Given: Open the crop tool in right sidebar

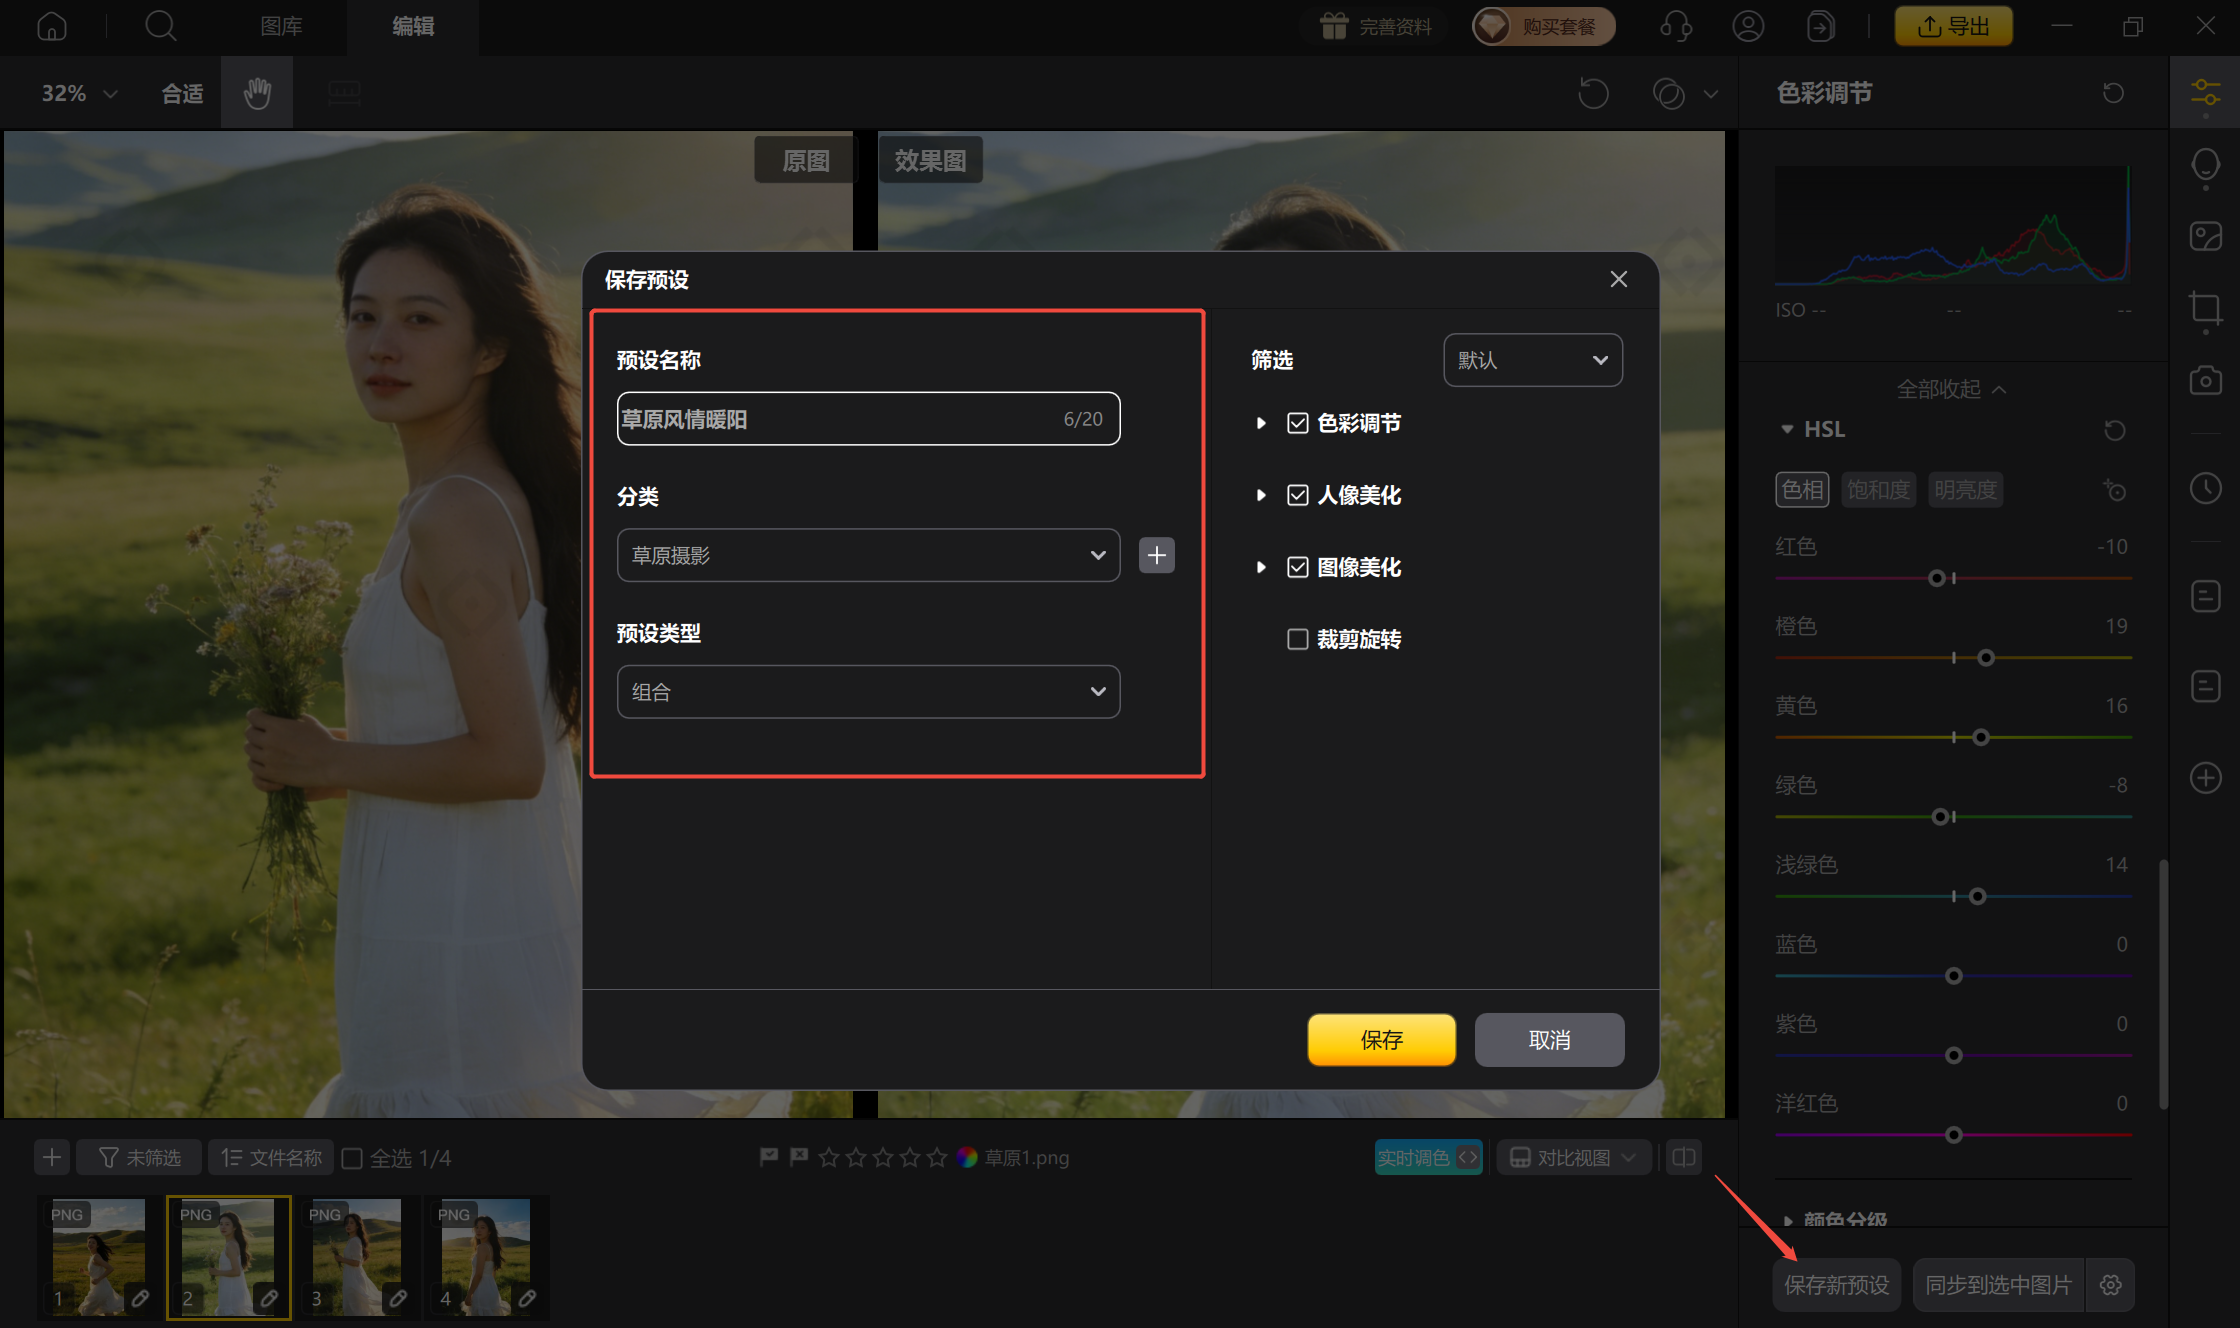Looking at the screenshot, I should point(2205,308).
